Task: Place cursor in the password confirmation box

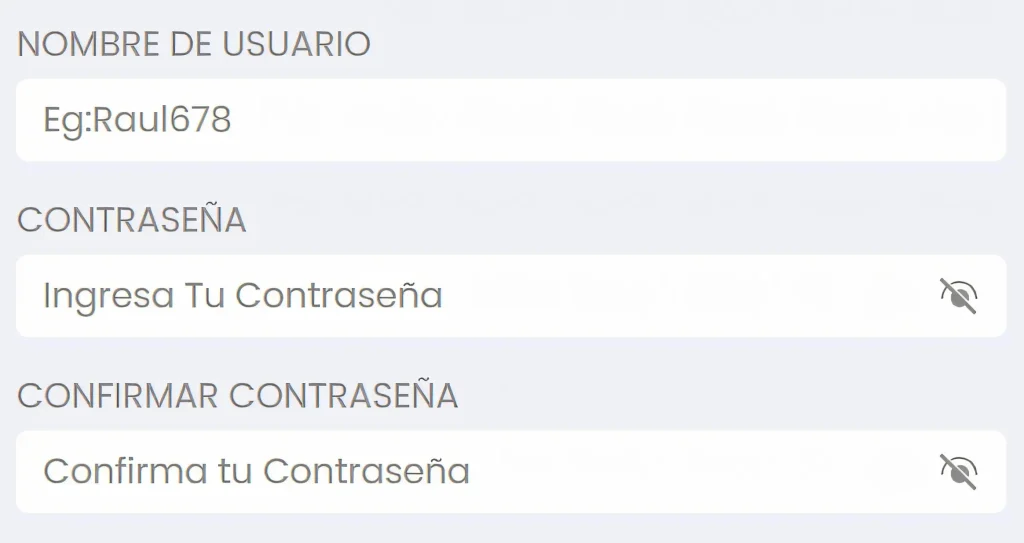Action: tap(480, 472)
